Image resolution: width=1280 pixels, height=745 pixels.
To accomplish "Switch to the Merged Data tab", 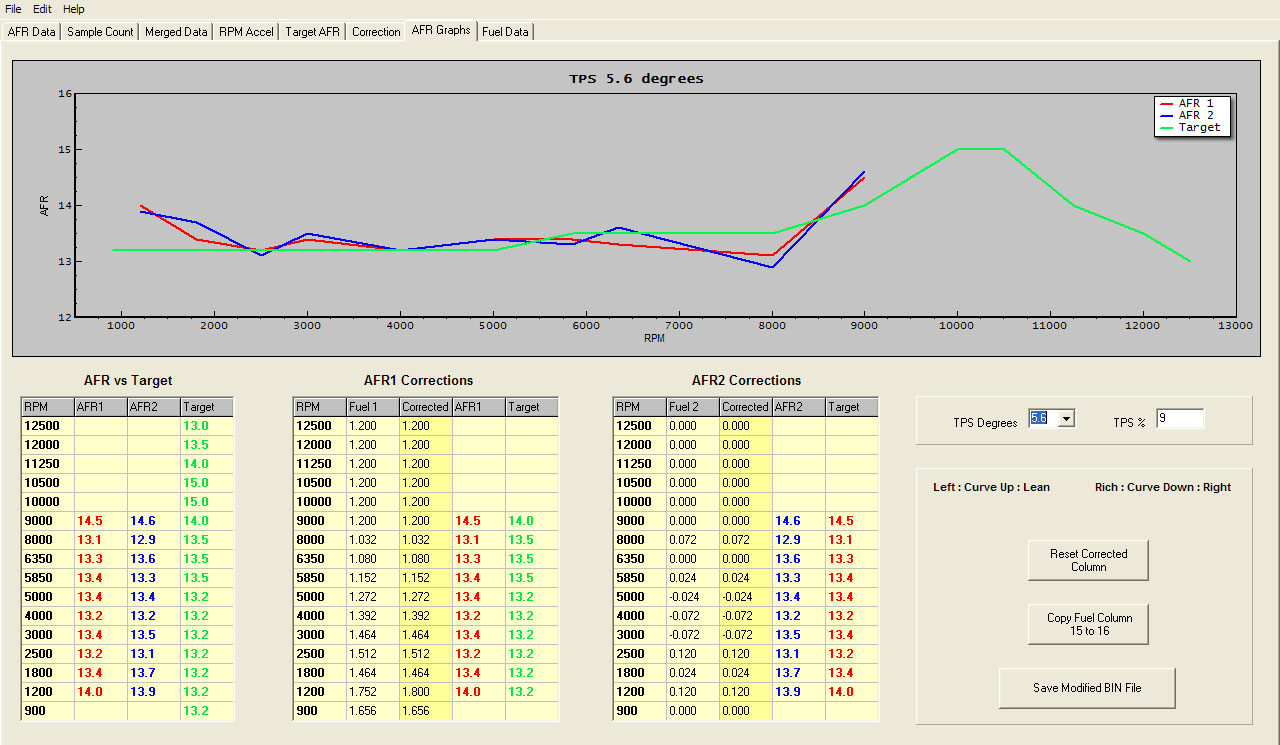I will click(x=175, y=31).
